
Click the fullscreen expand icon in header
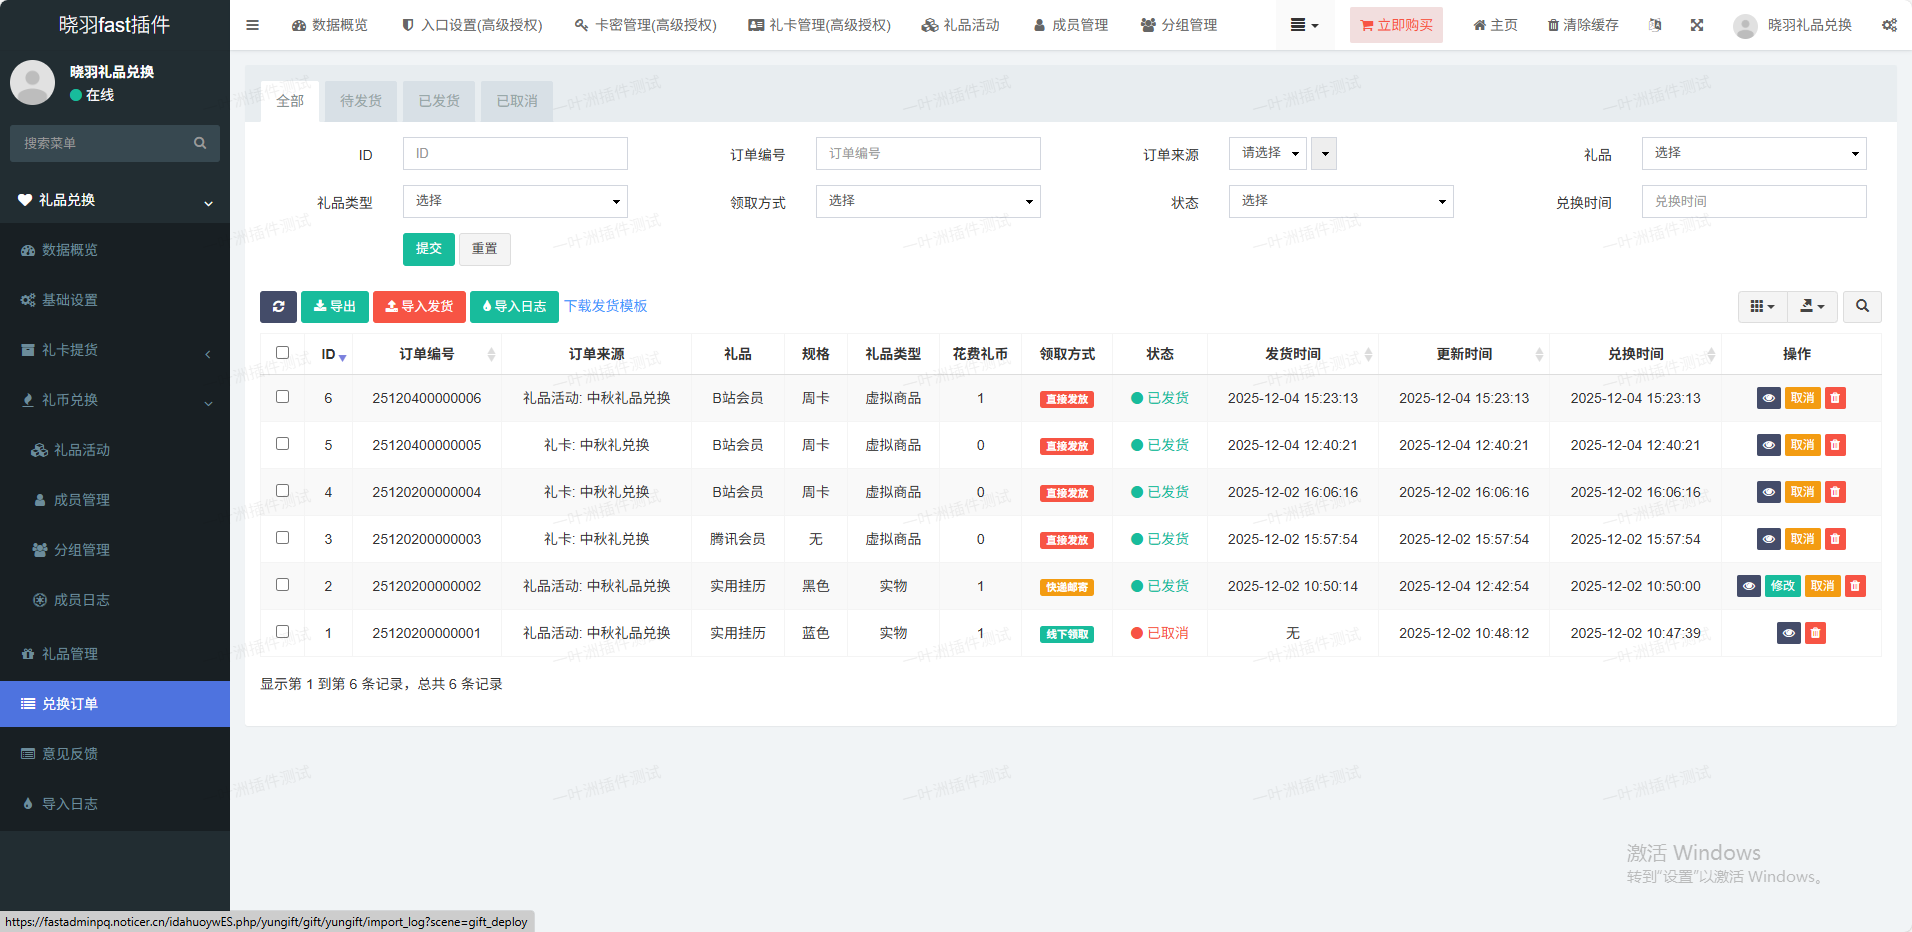click(x=1696, y=25)
